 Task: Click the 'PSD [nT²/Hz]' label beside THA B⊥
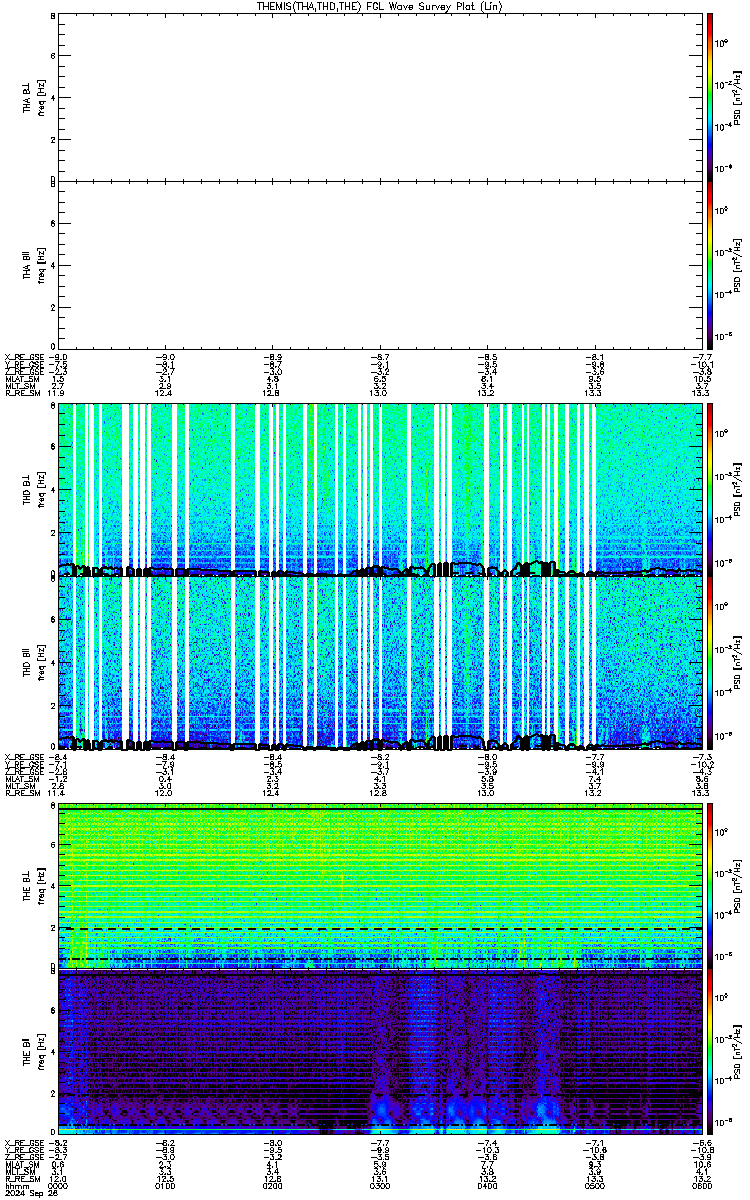tap(737, 97)
